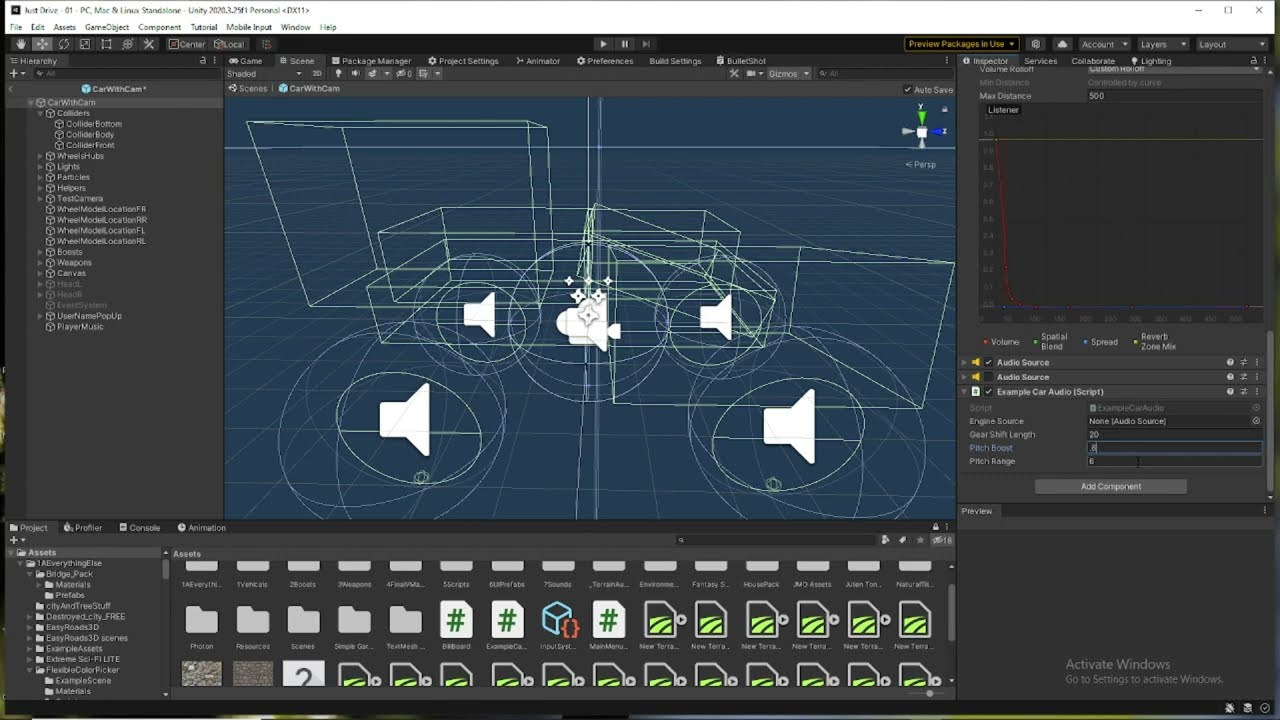The height and width of the screenshot is (720, 1280).
Task: Select the combined Transform tool
Action: [x=127, y=44]
